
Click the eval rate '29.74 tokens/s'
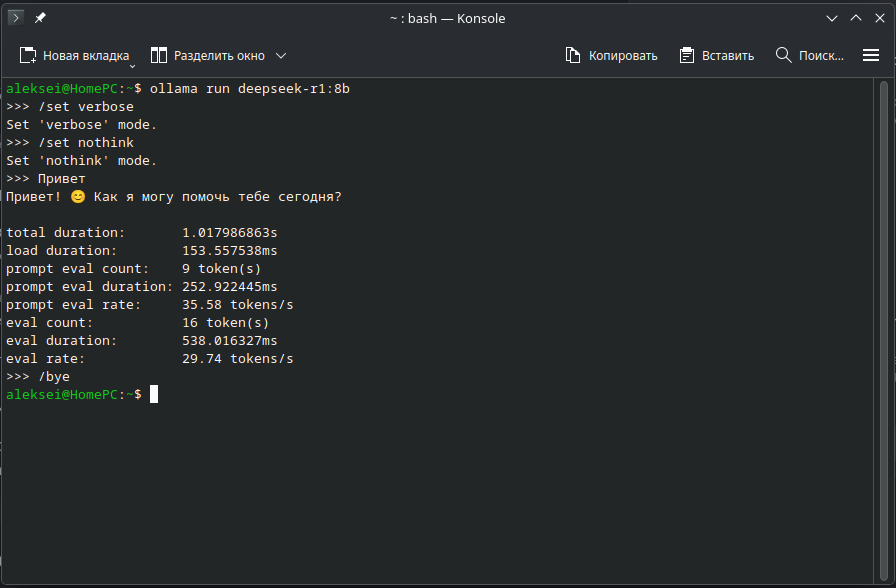click(x=238, y=358)
